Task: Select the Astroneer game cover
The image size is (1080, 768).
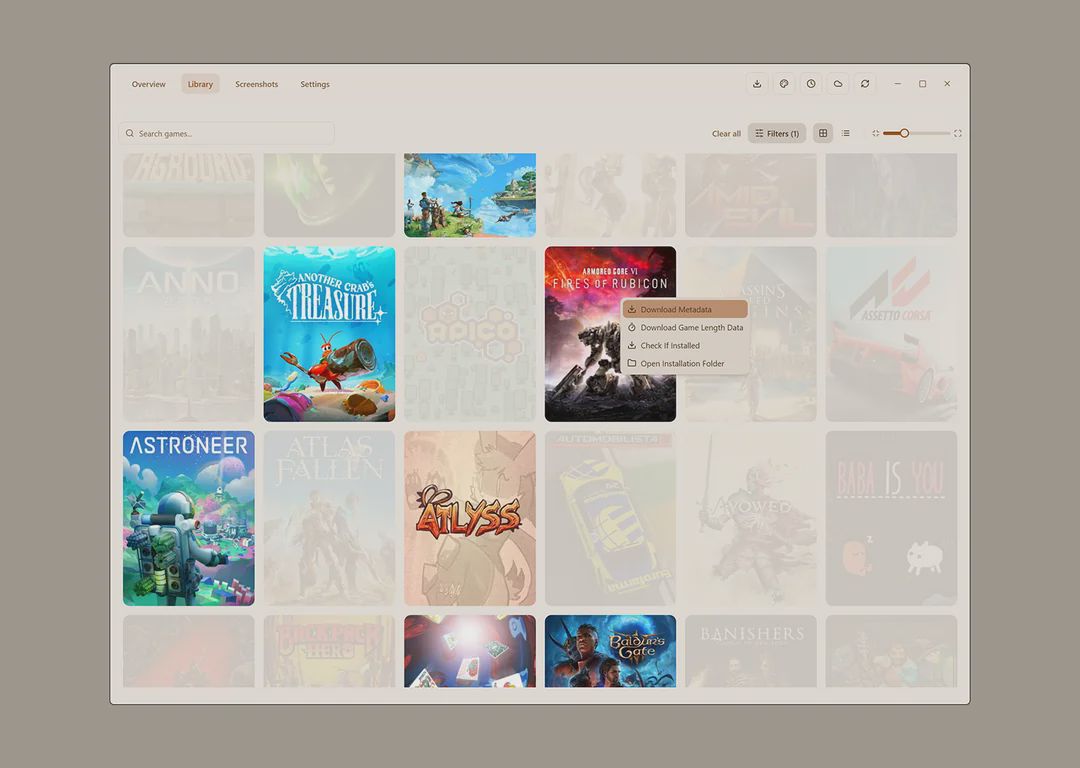Action: pos(189,518)
